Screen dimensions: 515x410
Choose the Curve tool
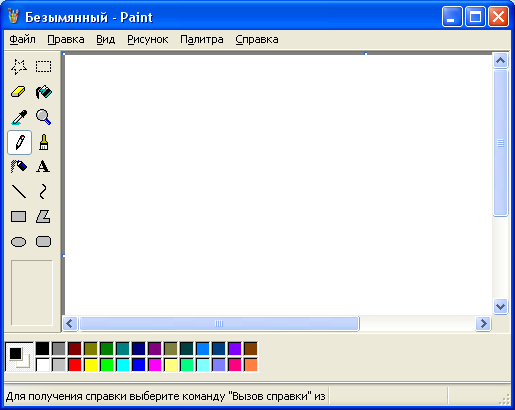43,192
